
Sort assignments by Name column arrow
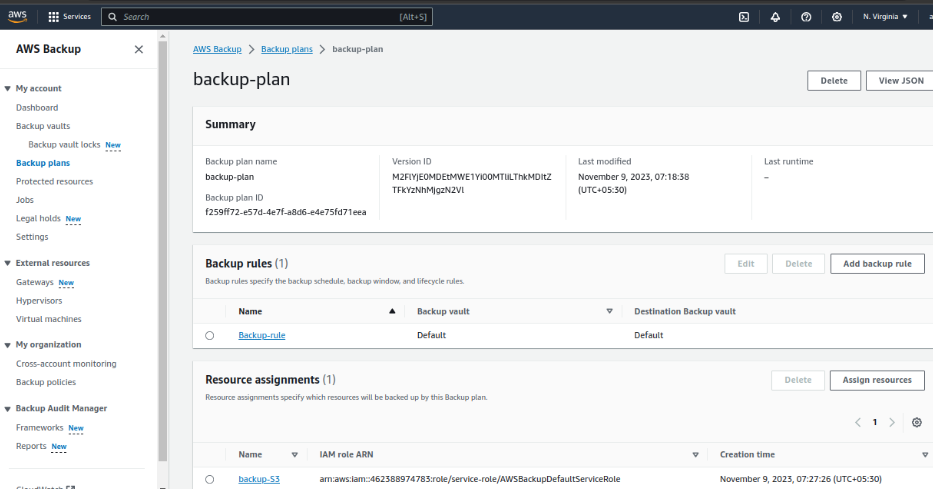295,454
